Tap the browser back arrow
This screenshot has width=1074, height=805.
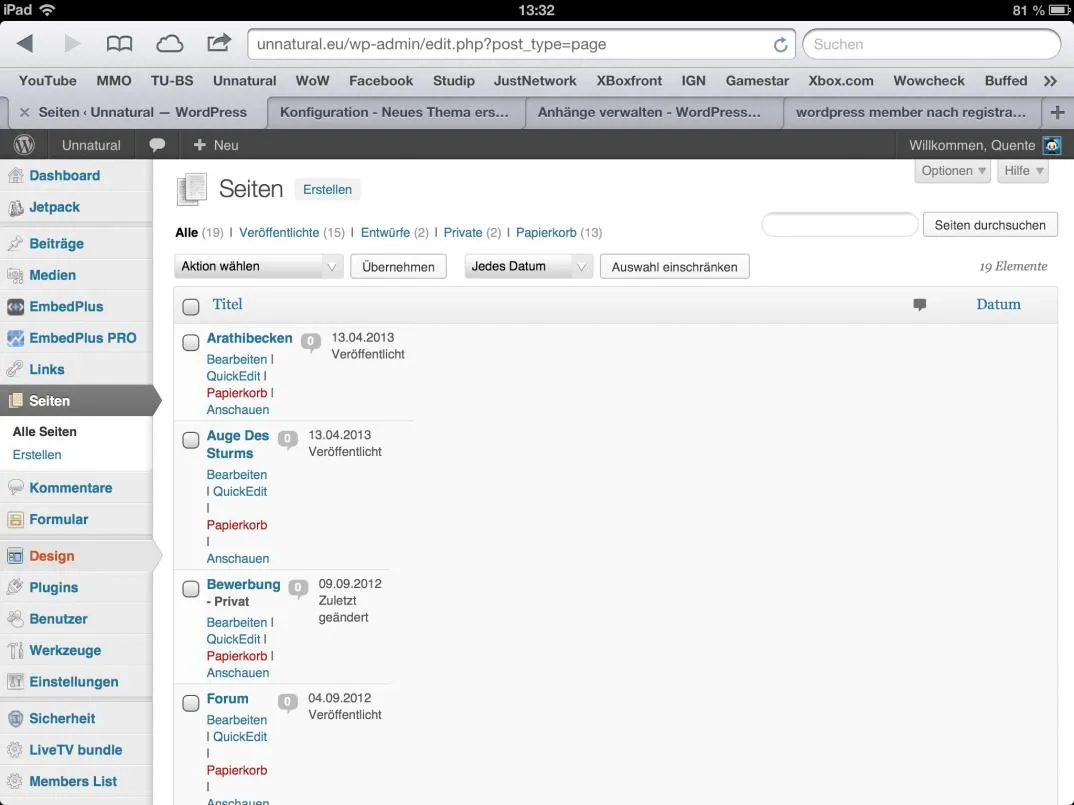click(x=25, y=44)
